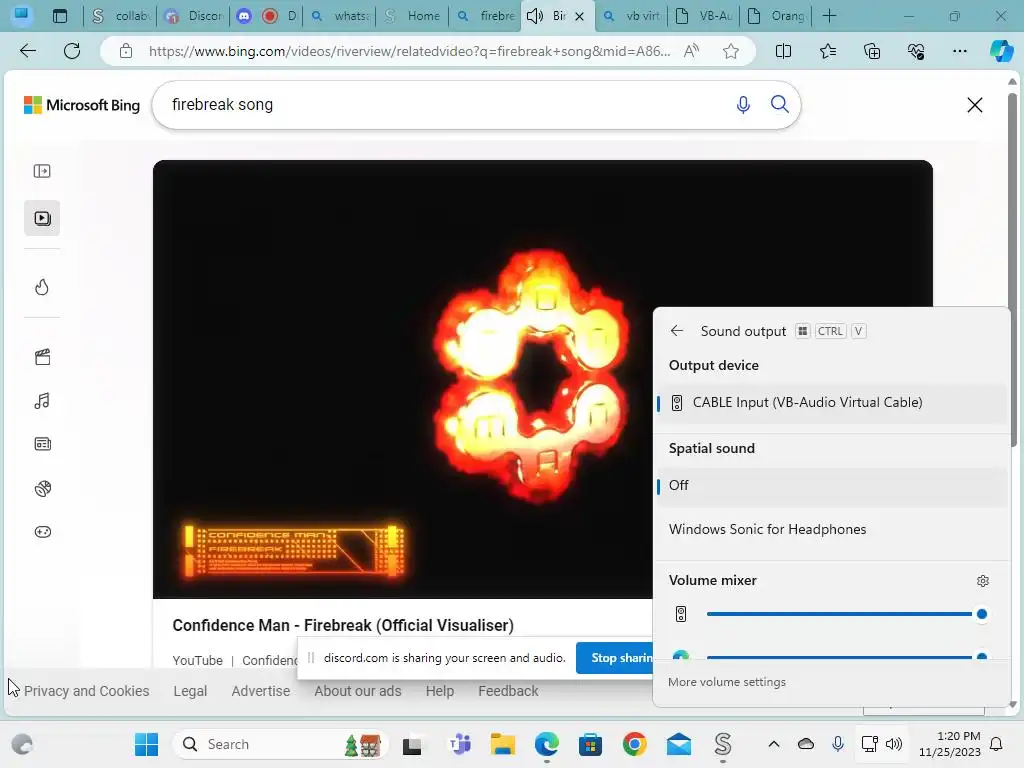
Task: Switch to the Orang tab
Action: 776,16
